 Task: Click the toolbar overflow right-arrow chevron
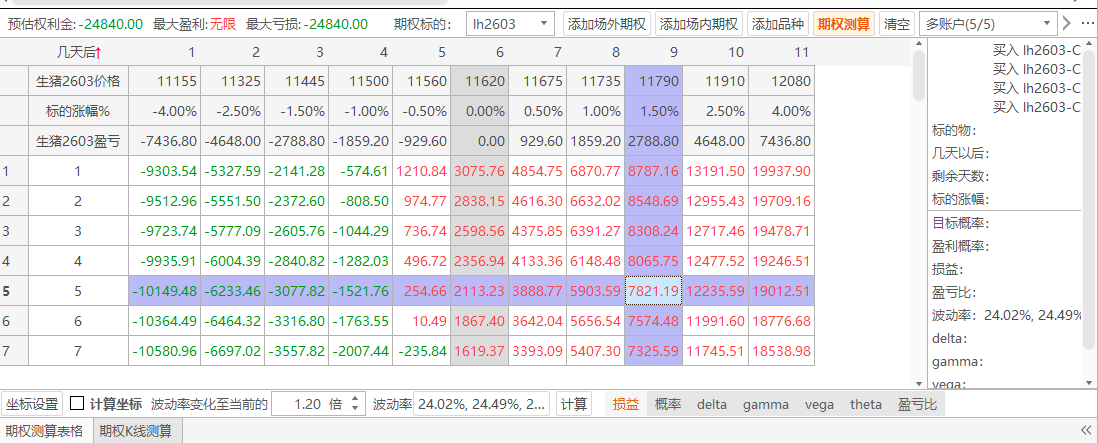coord(1067,23)
